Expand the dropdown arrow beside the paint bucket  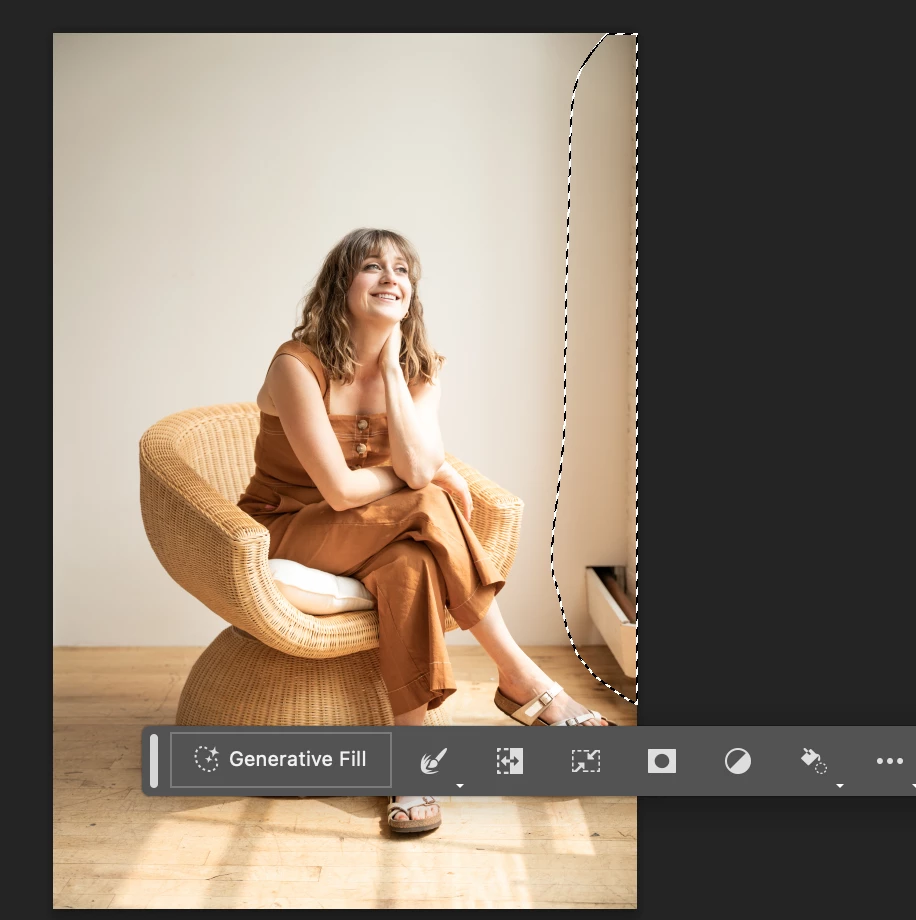point(840,786)
